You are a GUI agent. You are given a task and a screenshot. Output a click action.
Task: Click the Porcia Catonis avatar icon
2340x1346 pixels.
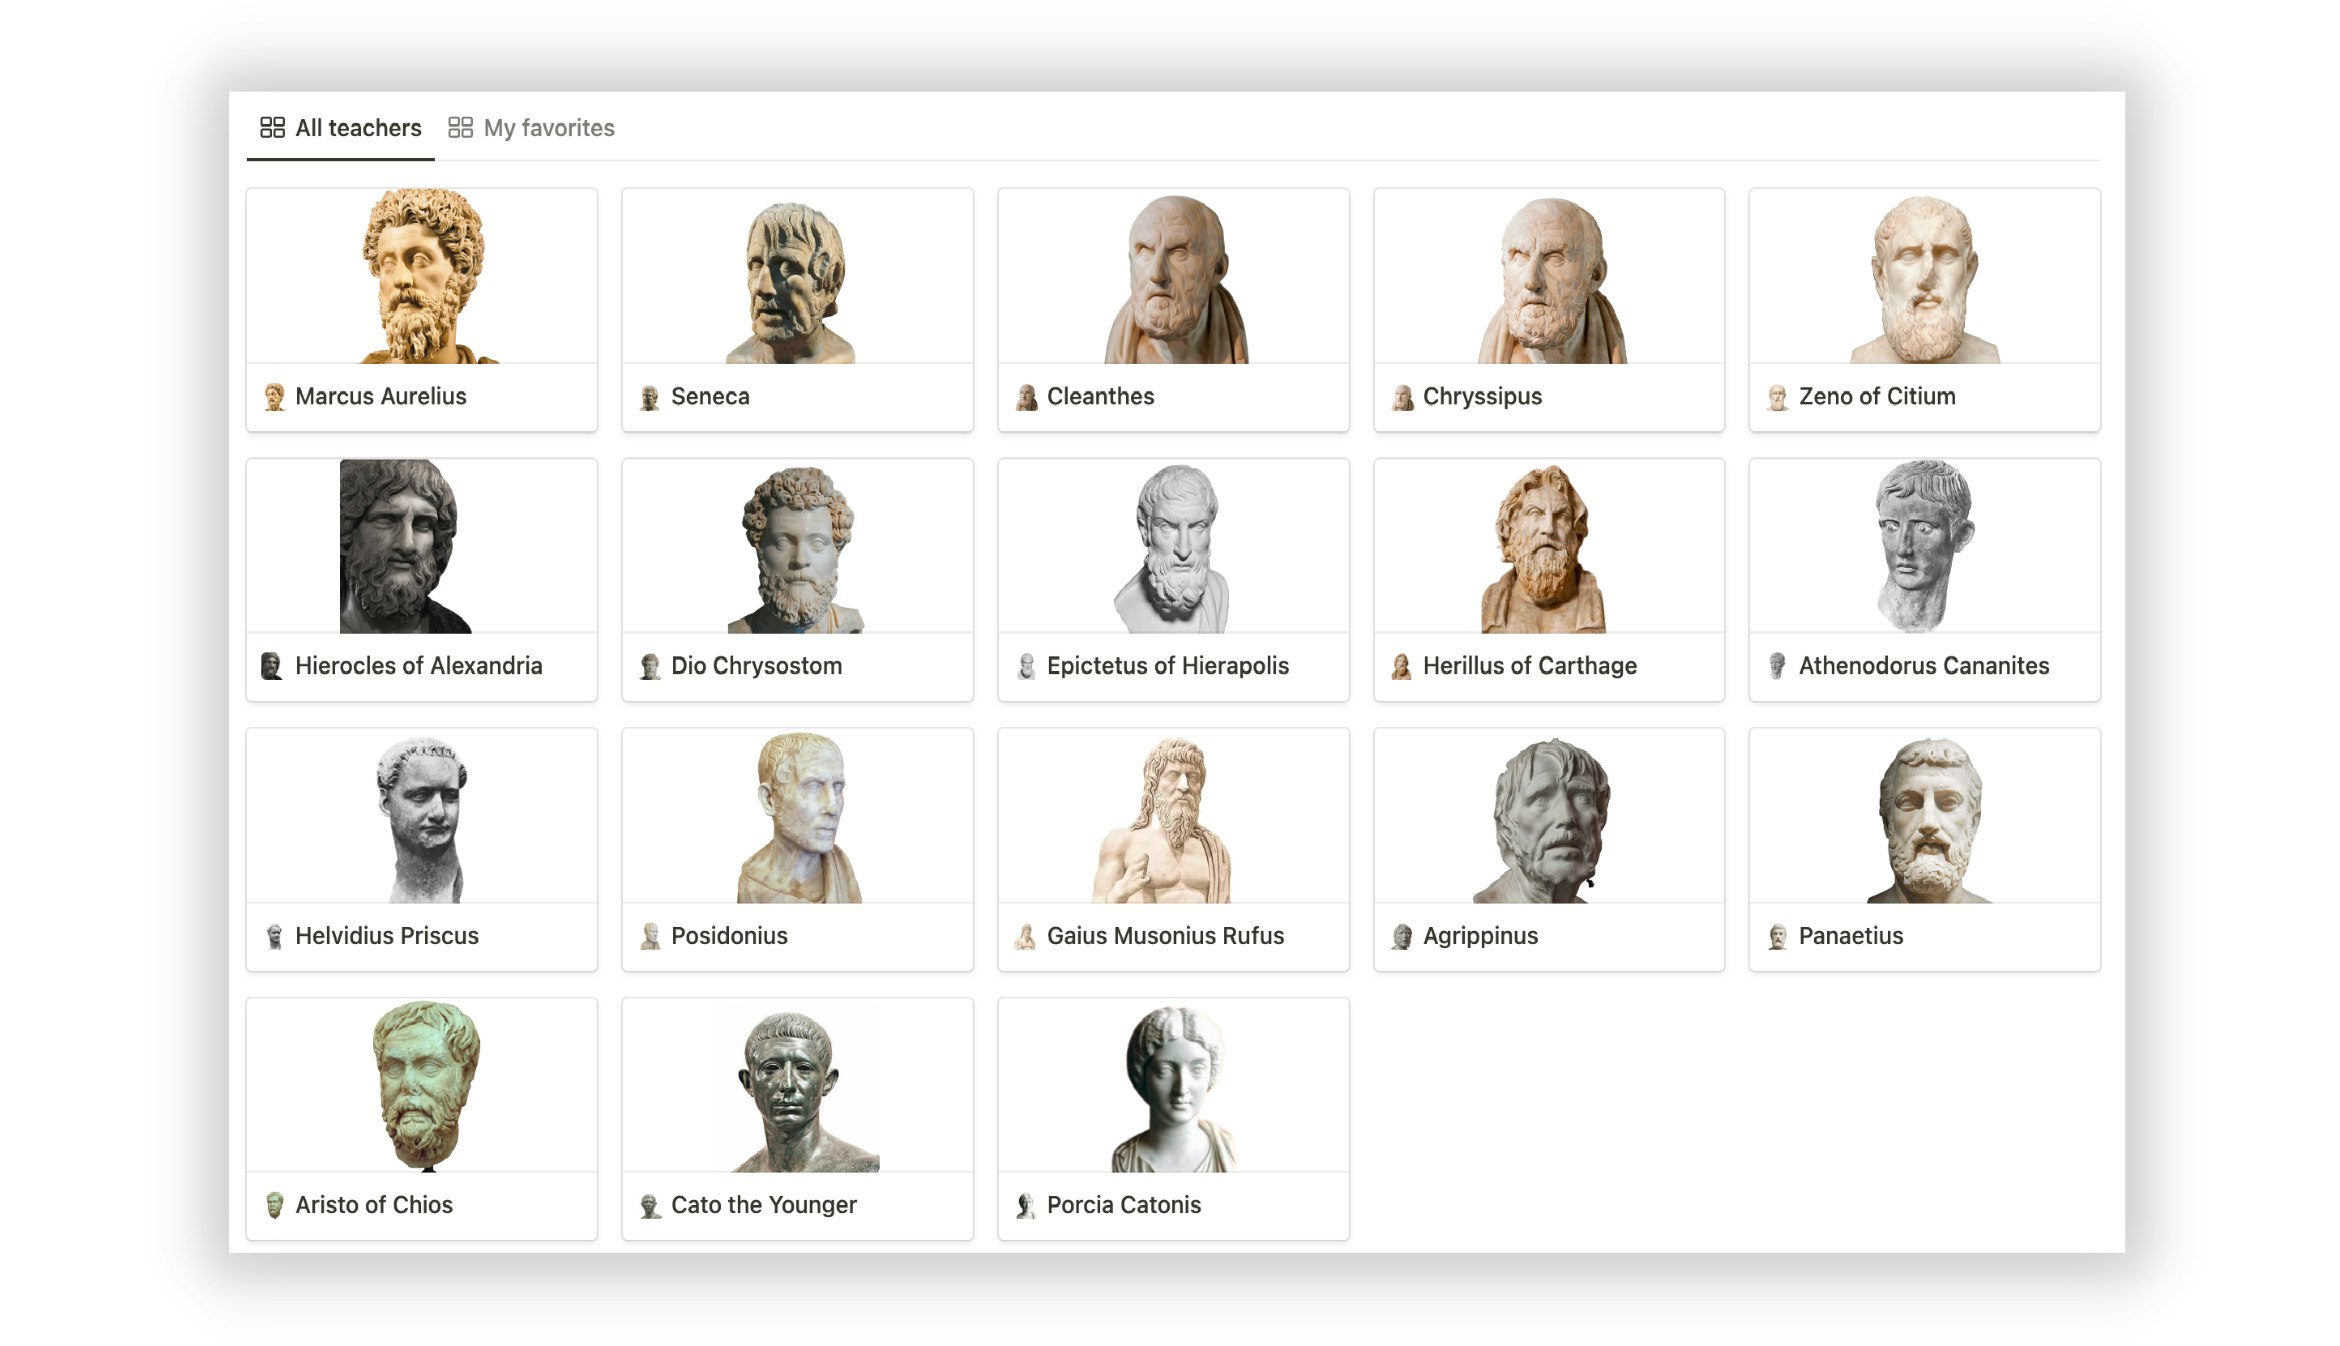click(1024, 1205)
